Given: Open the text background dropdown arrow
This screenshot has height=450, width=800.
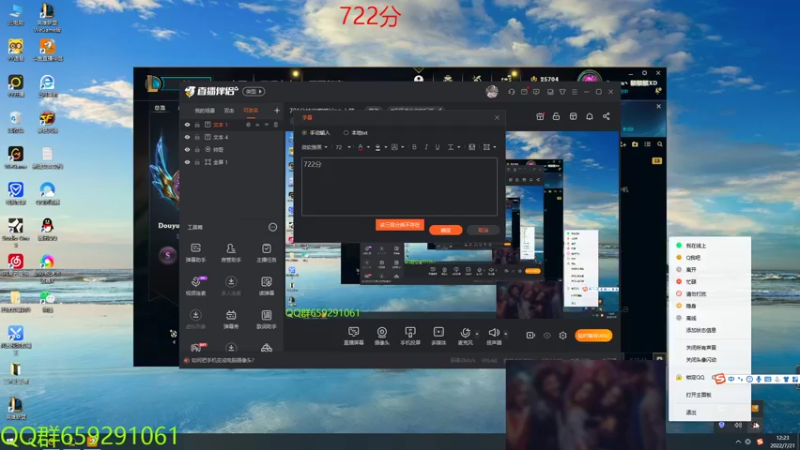Looking at the screenshot, I should click(403, 147).
